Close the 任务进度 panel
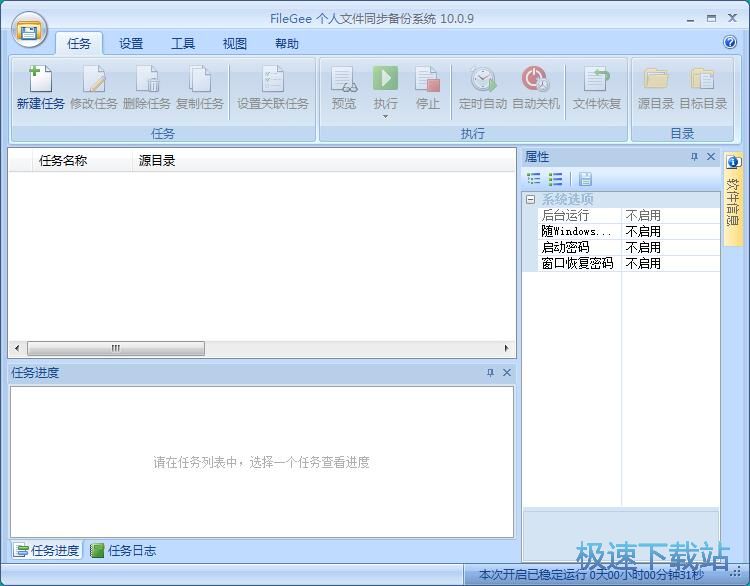The height and width of the screenshot is (586, 750). 507,372
